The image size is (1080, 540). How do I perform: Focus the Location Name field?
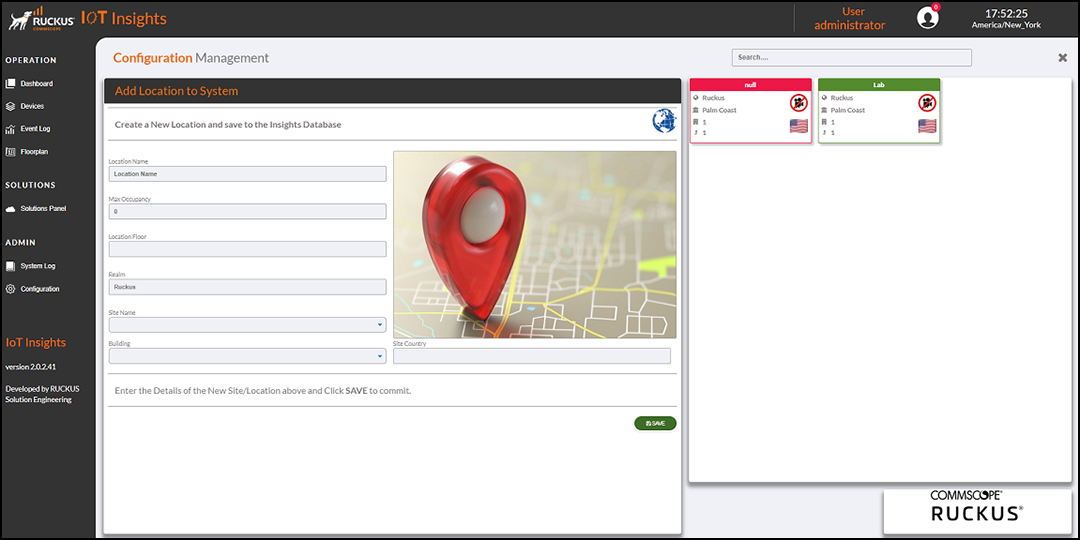pyautogui.click(x=247, y=174)
